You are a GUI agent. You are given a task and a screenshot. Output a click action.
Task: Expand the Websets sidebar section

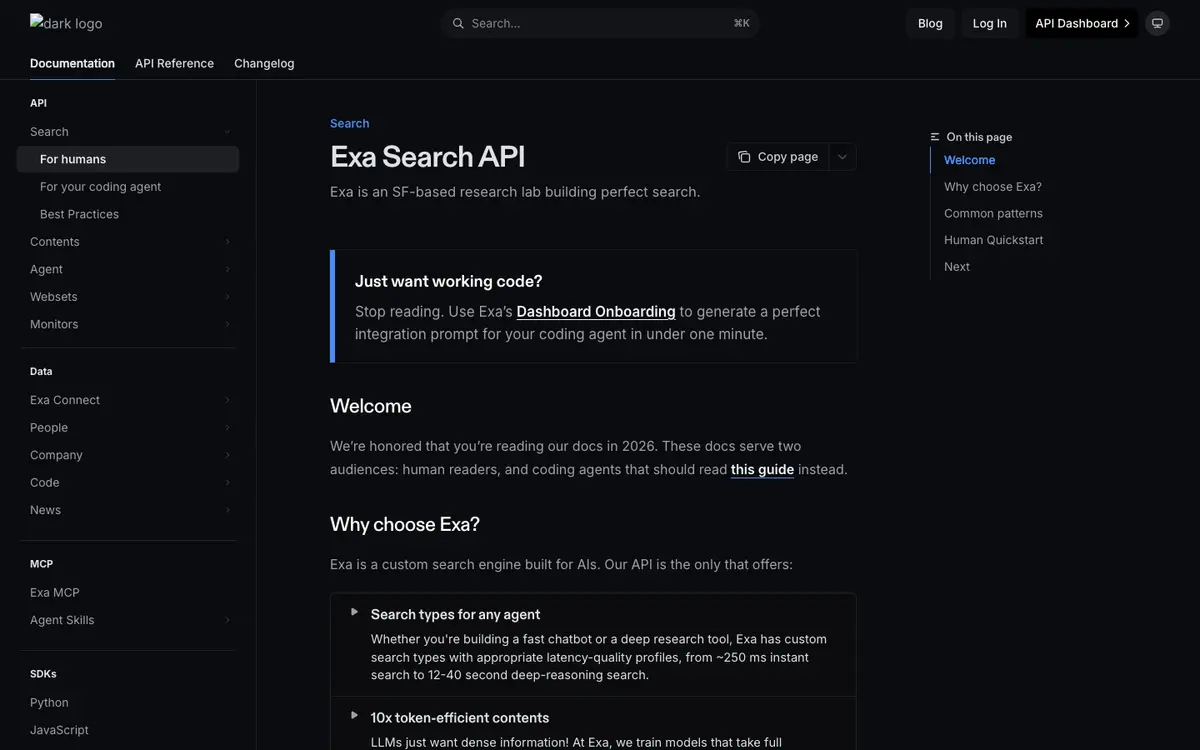click(x=227, y=297)
